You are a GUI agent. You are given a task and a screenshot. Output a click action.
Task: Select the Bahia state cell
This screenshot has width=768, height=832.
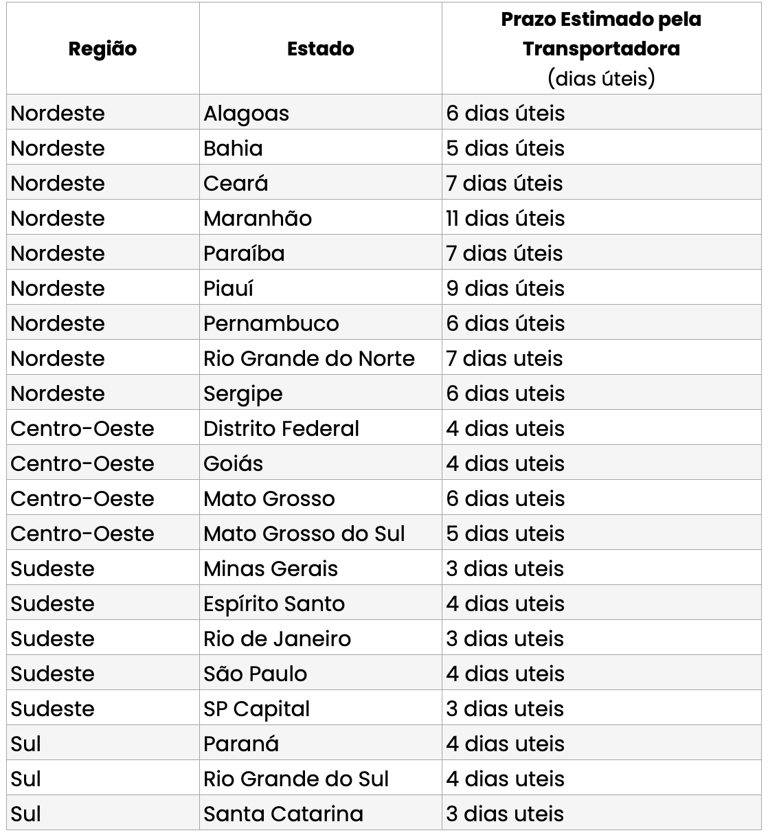click(x=234, y=149)
